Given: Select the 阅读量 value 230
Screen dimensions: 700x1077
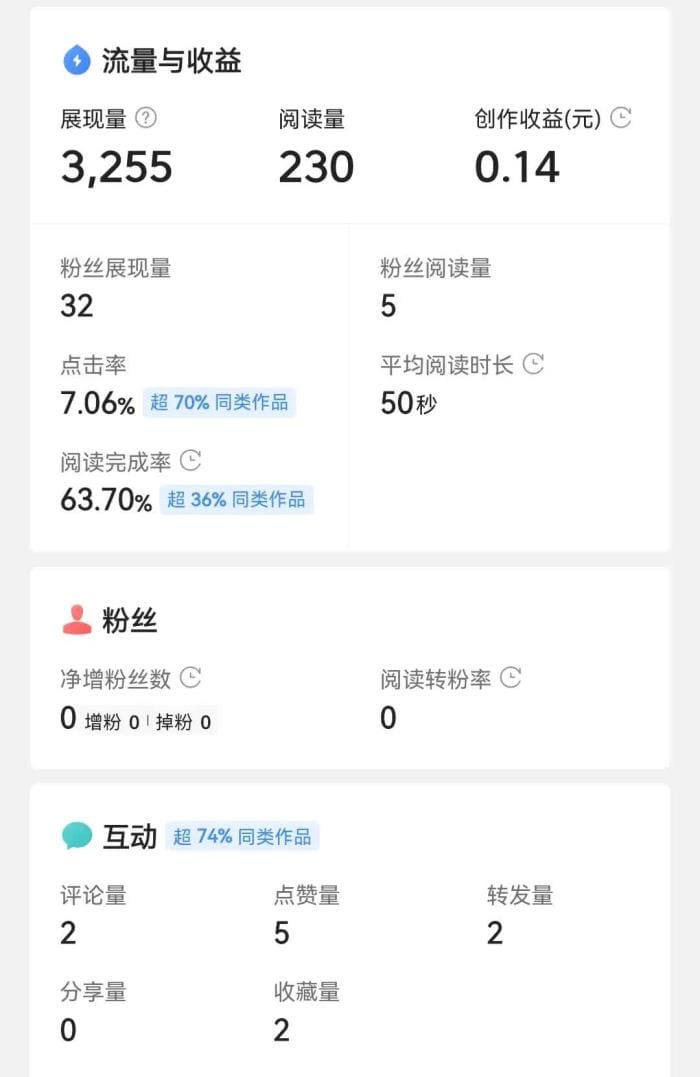Looking at the screenshot, I should 314,166.
